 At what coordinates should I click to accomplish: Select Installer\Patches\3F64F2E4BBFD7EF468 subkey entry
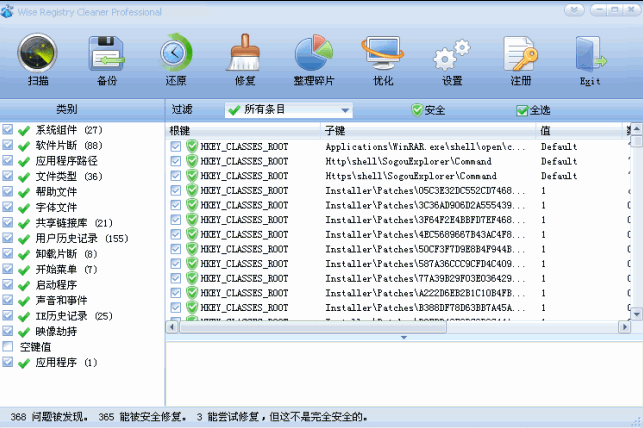click(425, 220)
